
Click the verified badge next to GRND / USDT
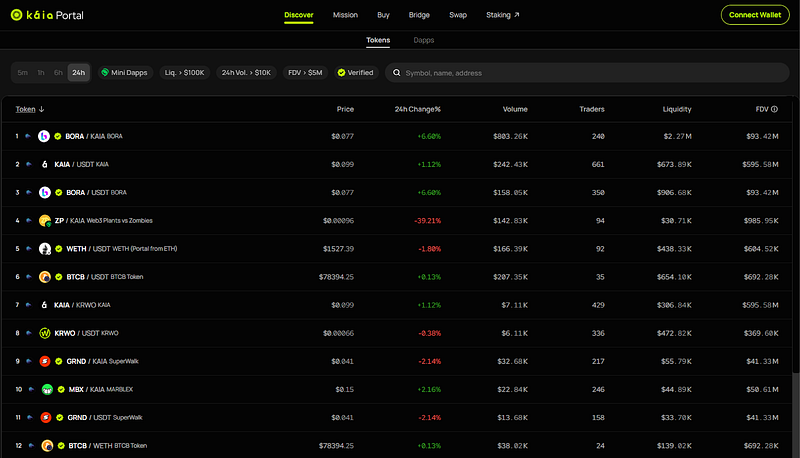(x=60, y=417)
